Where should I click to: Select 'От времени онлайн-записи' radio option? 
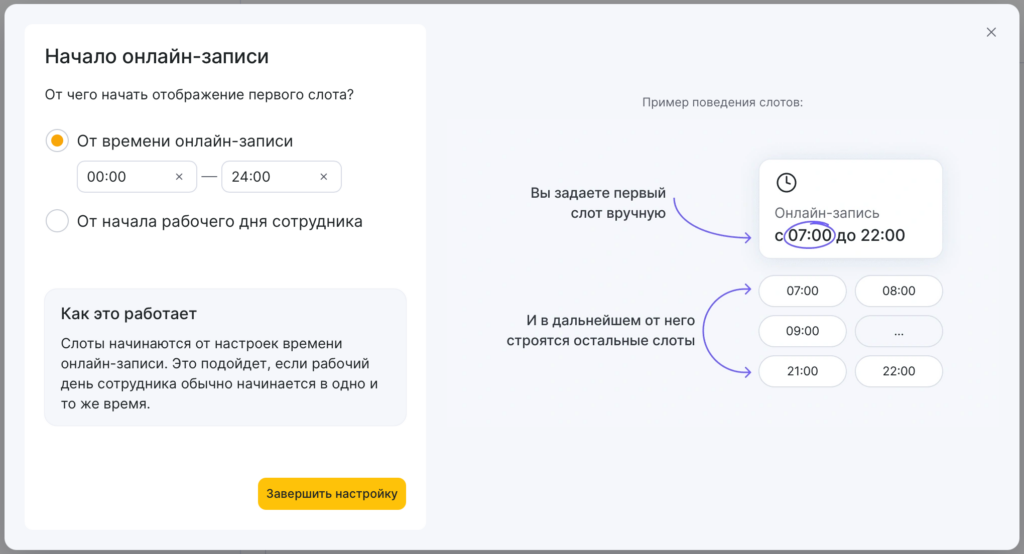click(x=57, y=141)
